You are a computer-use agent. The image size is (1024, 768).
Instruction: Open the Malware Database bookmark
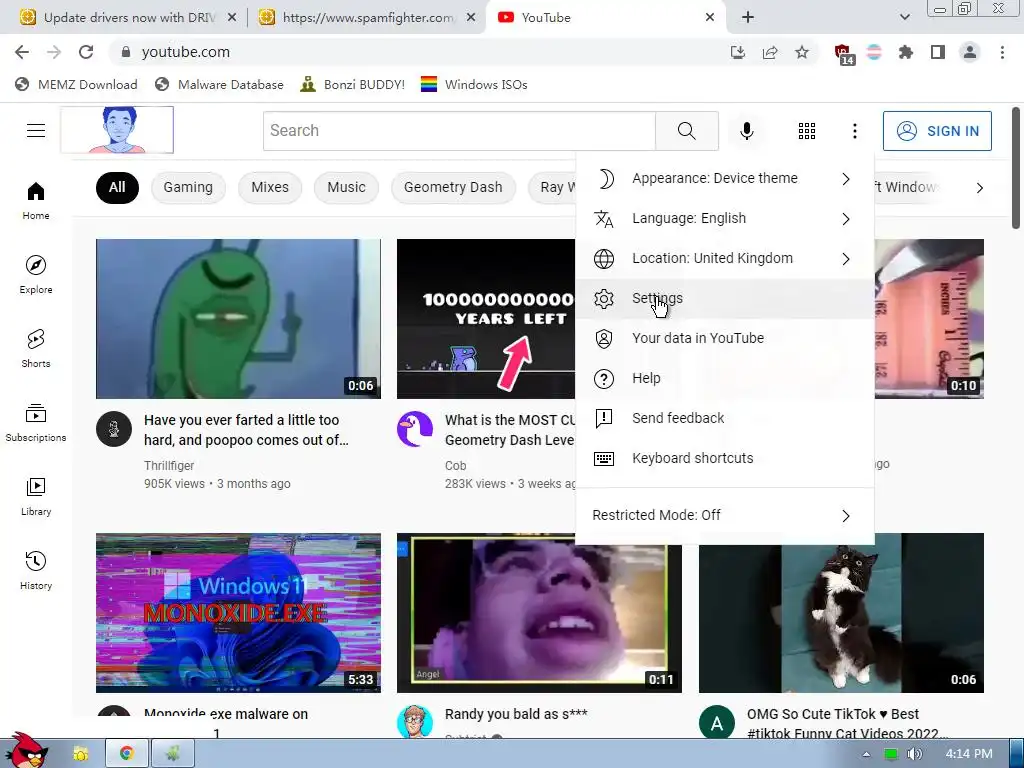click(x=219, y=85)
